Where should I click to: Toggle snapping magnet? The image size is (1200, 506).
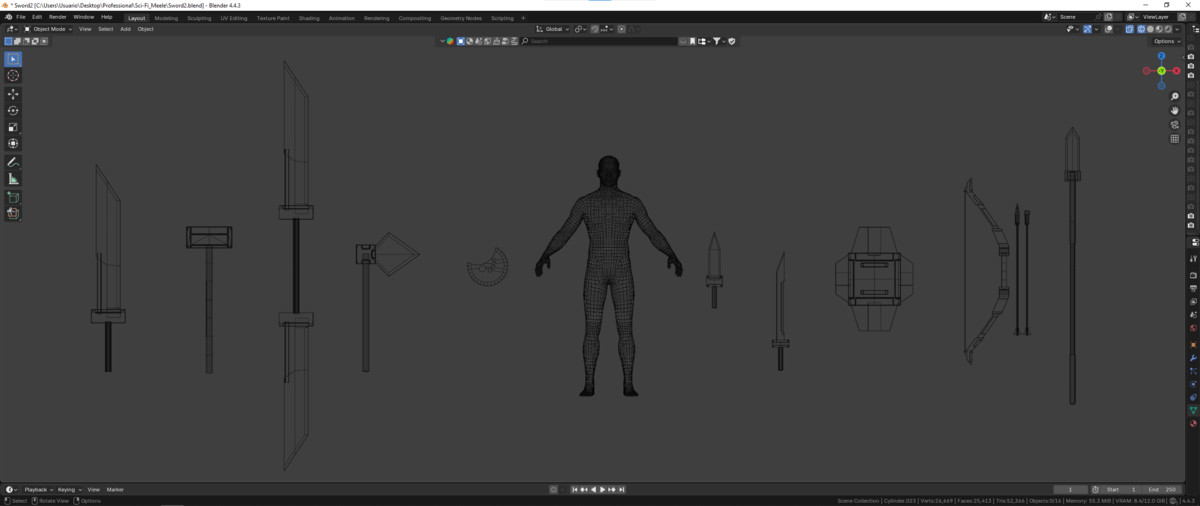click(x=594, y=29)
